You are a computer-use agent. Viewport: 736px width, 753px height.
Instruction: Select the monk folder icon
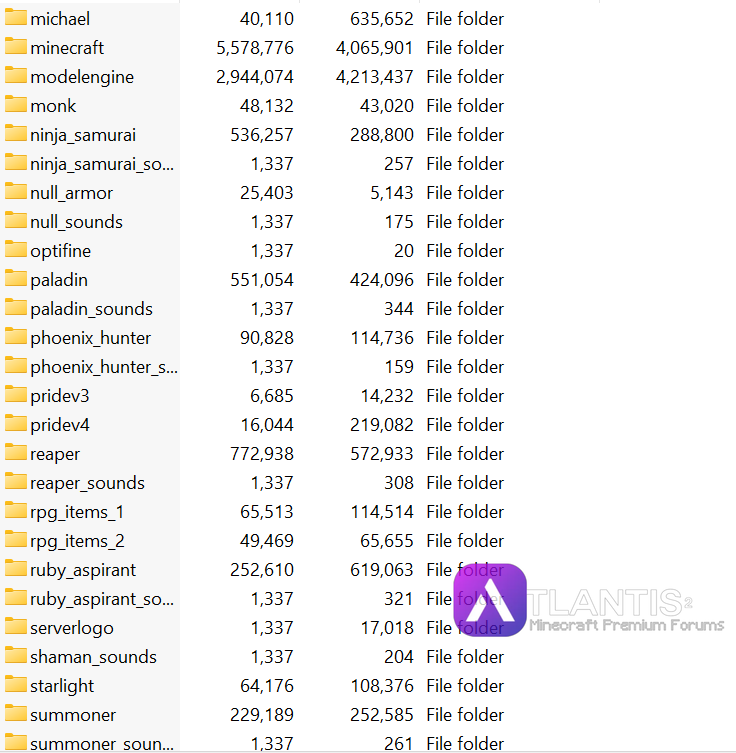[x=16, y=105]
